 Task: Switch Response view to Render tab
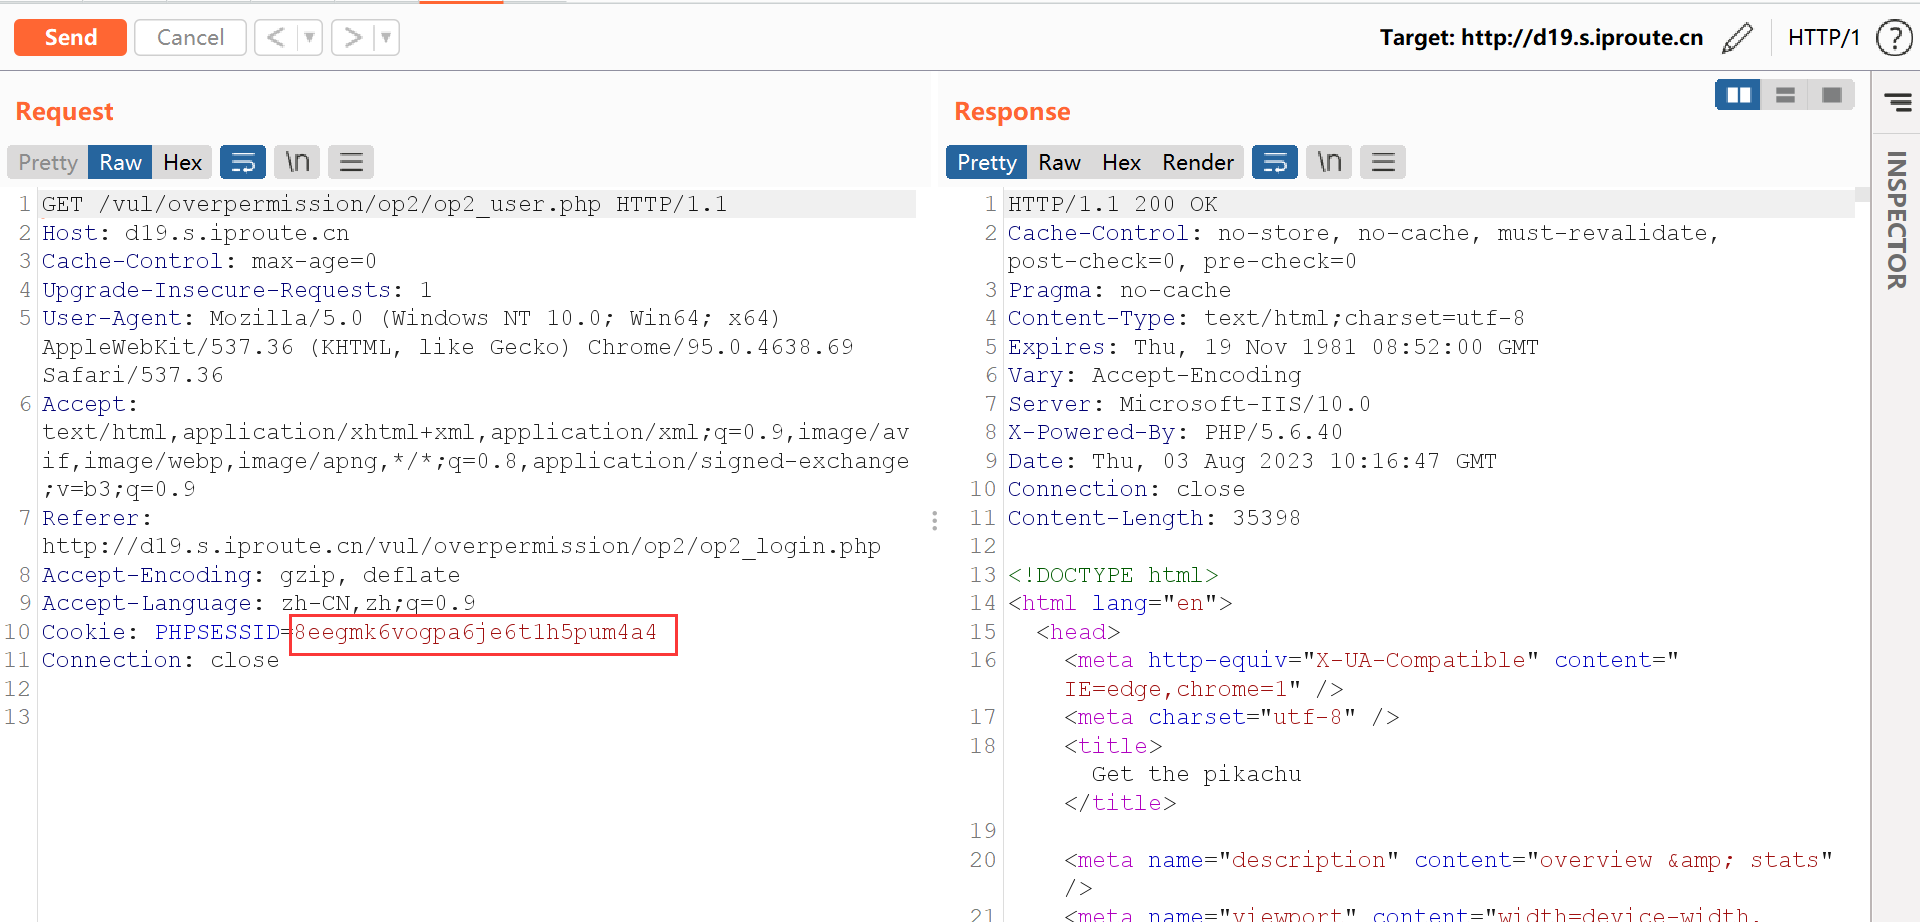[x=1197, y=162]
